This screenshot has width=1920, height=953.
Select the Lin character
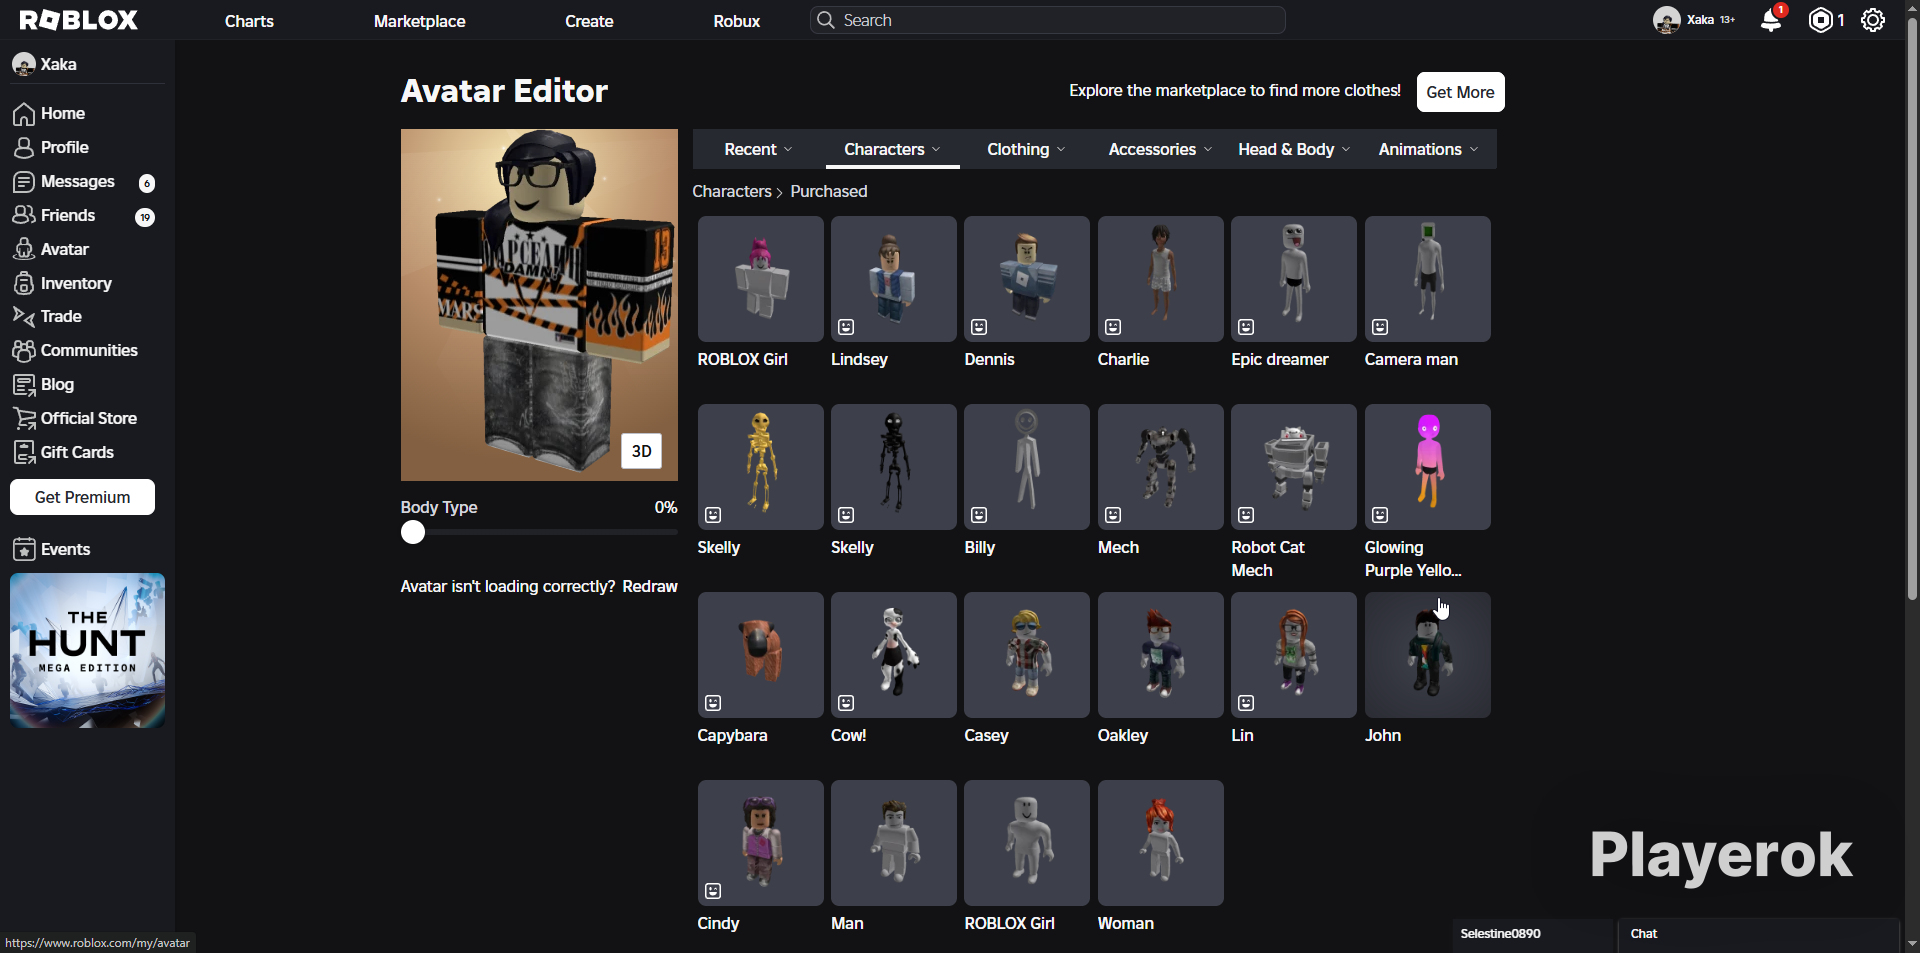coord(1294,655)
